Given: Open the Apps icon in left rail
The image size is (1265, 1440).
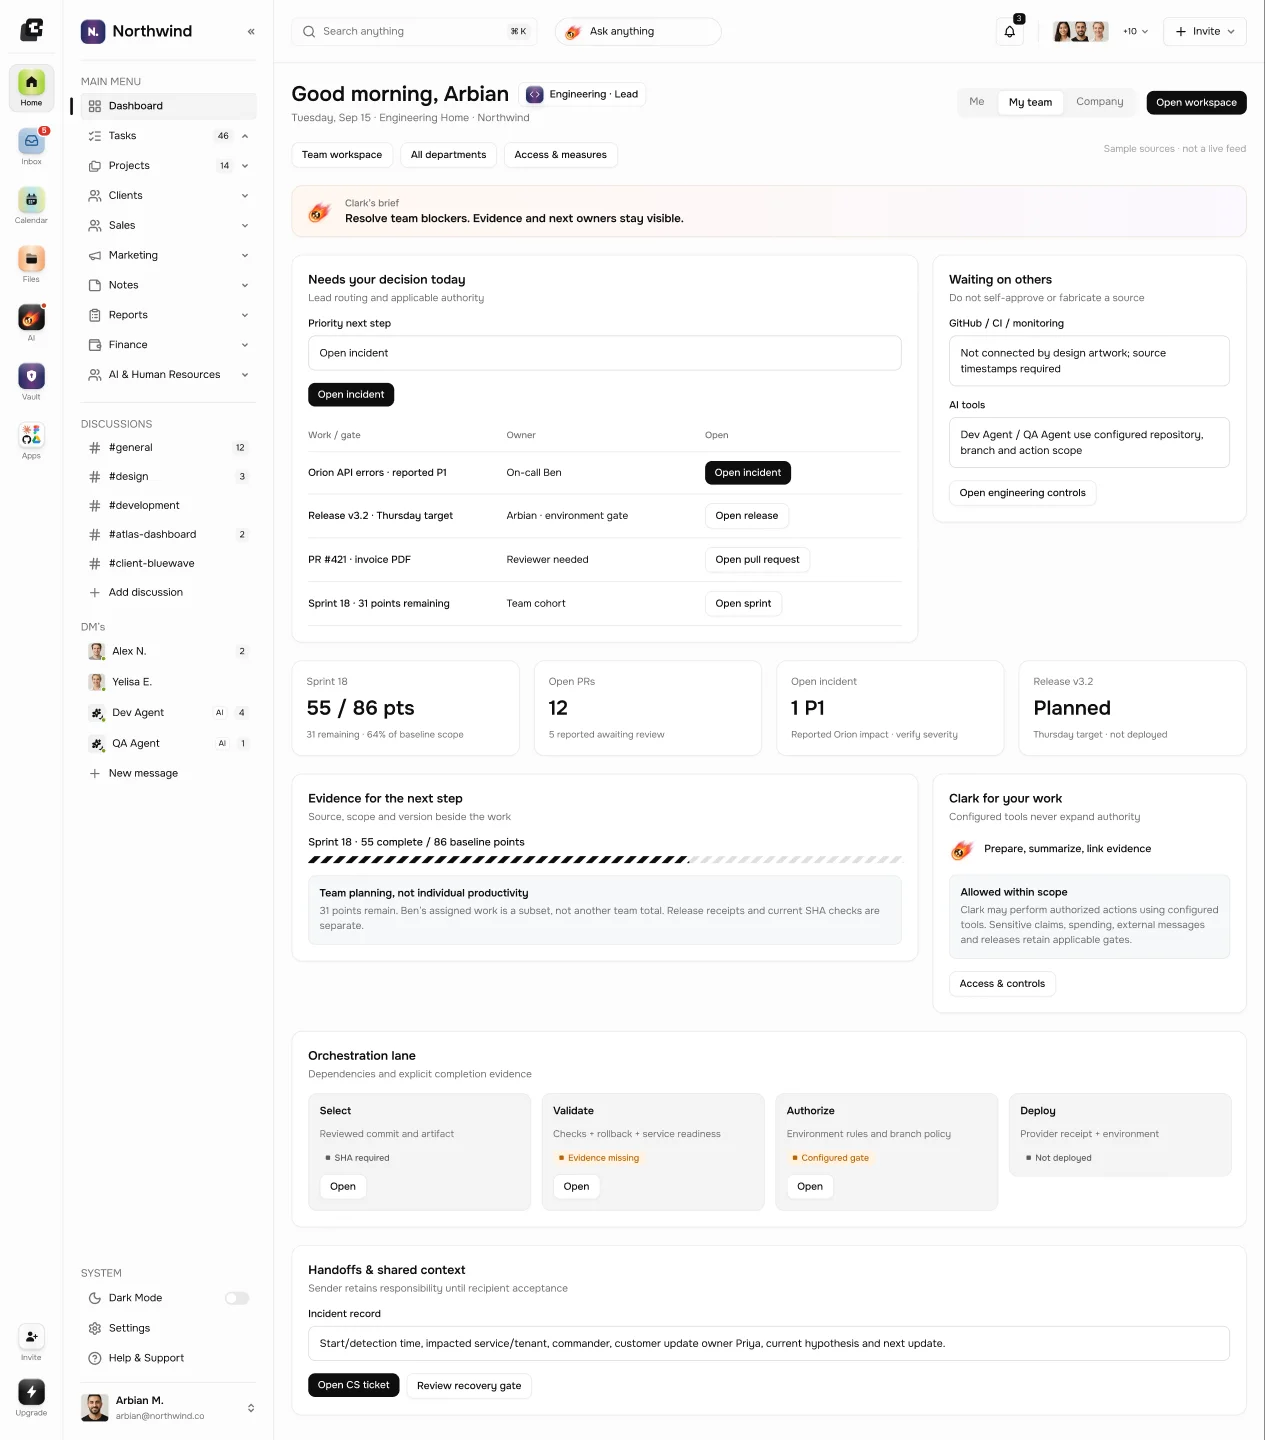Looking at the screenshot, I should click(x=31, y=435).
